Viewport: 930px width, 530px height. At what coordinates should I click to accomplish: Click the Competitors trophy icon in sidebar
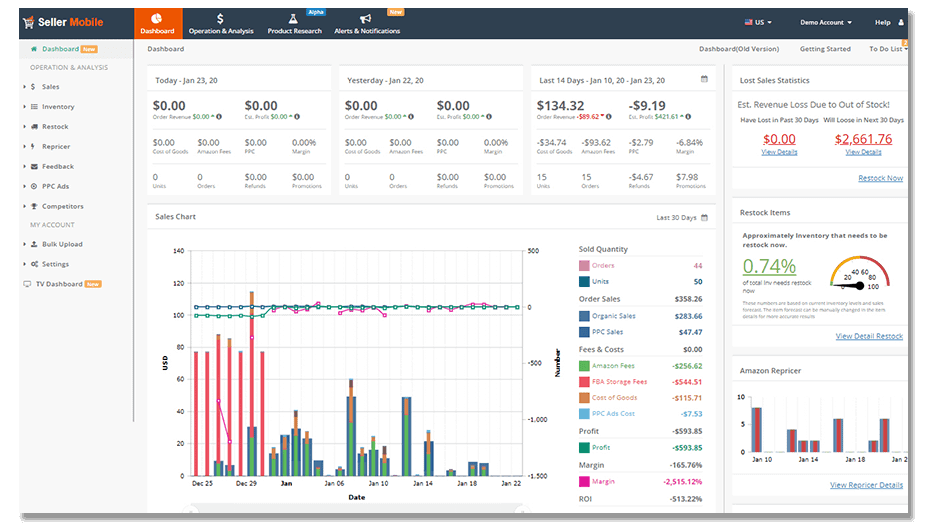(x=34, y=207)
